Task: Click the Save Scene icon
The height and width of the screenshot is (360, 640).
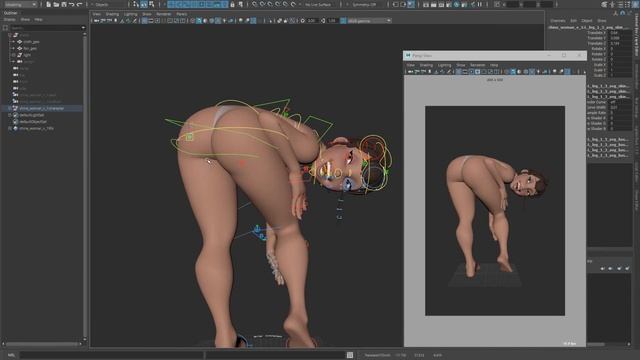Action: tap(64, 4)
